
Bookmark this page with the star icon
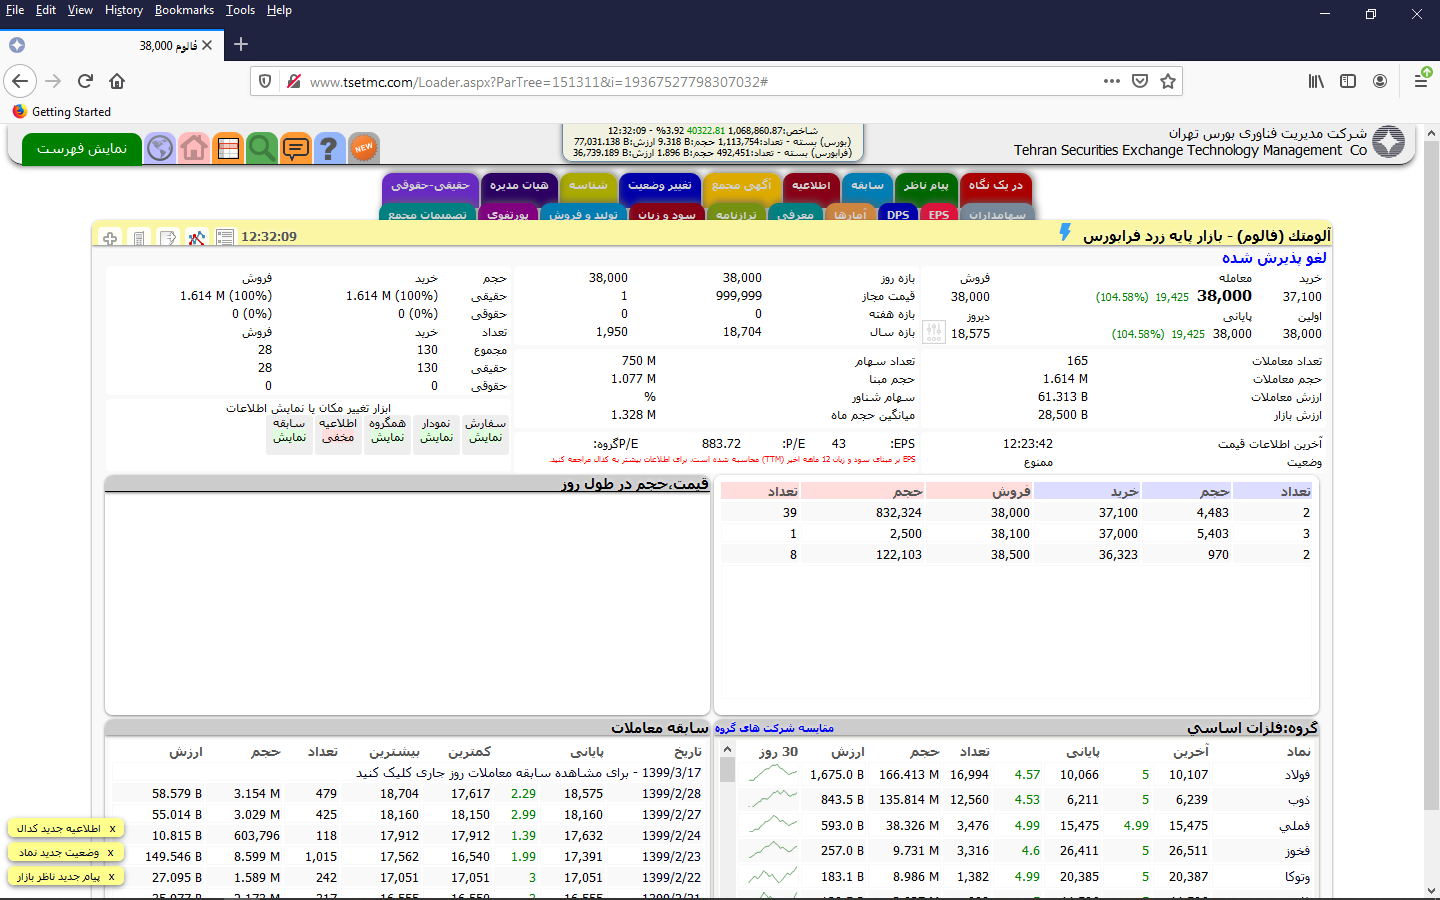(x=1168, y=81)
